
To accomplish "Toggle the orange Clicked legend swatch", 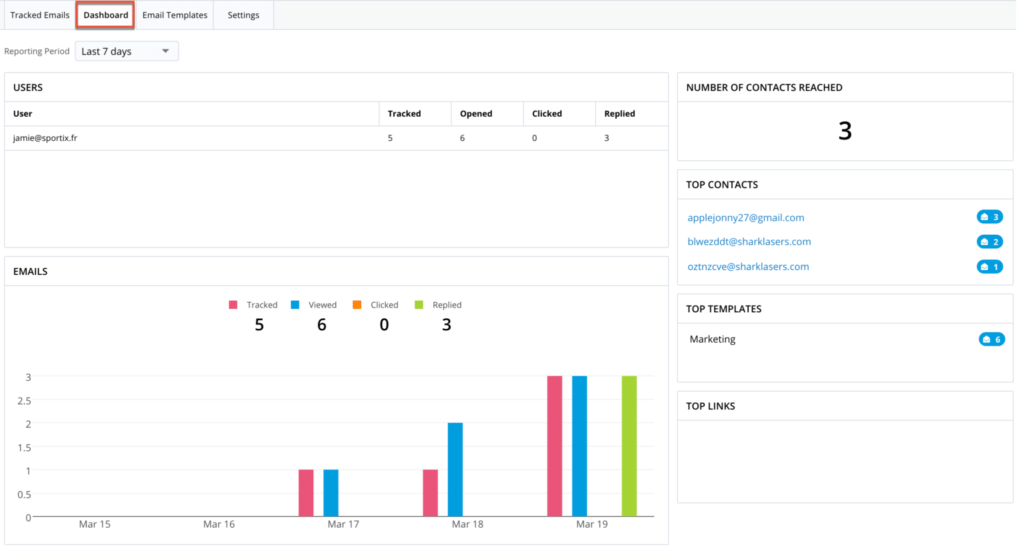I will pos(357,305).
